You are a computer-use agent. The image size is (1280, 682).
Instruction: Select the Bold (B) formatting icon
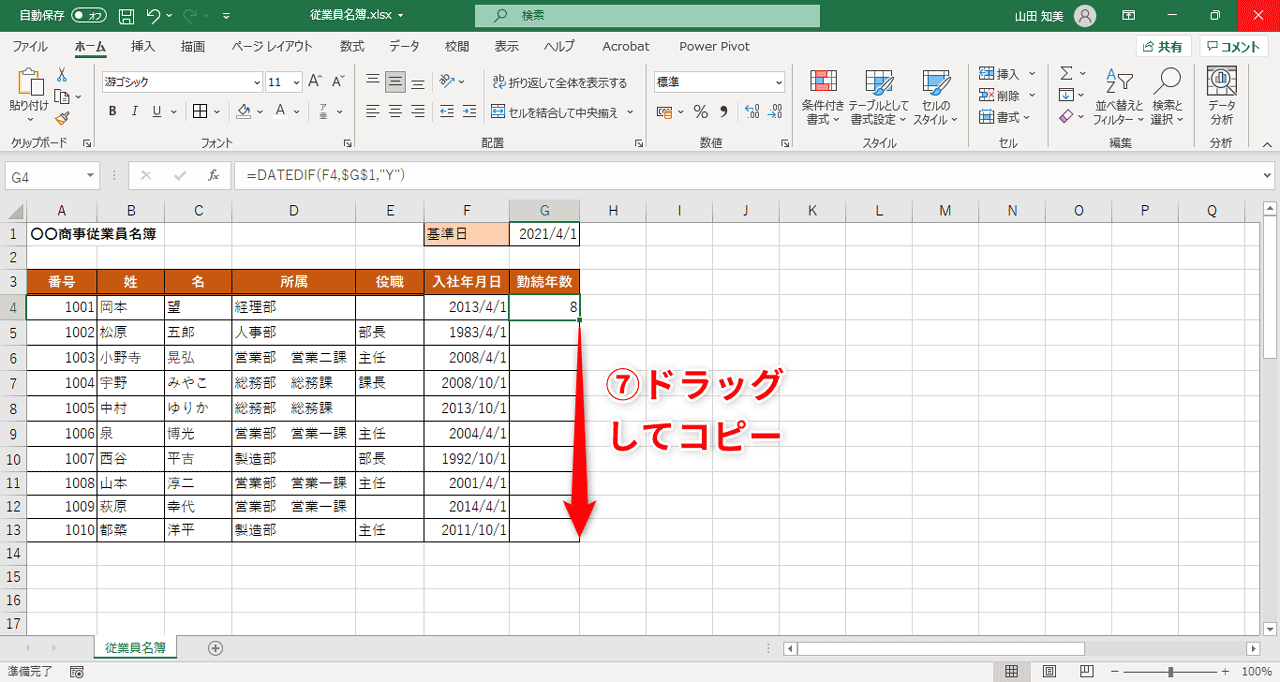pyautogui.click(x=112, y=111)
